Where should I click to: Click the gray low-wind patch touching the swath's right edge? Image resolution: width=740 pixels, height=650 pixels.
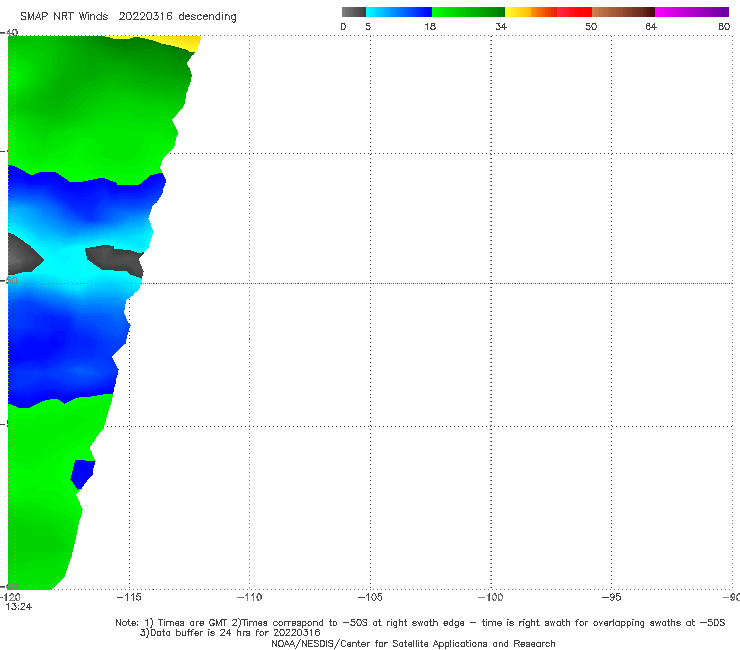pos(116,261)
